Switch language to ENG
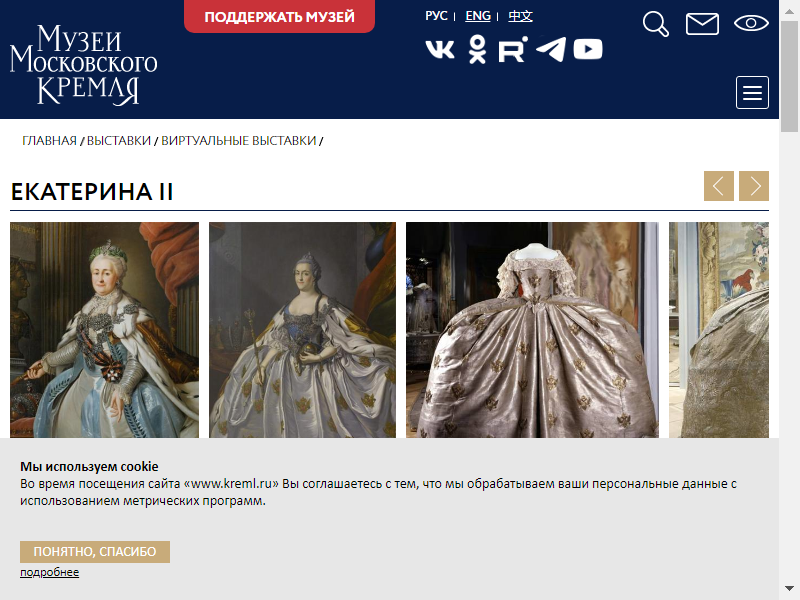Screen dimensions: 800x600 (478, 16)
